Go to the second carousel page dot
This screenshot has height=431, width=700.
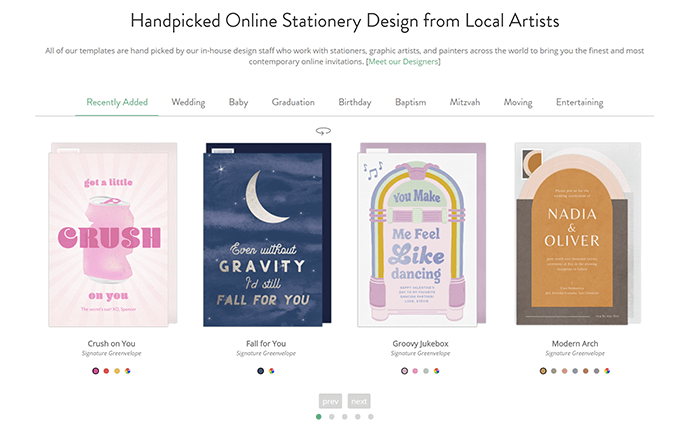tap(331, 416)
